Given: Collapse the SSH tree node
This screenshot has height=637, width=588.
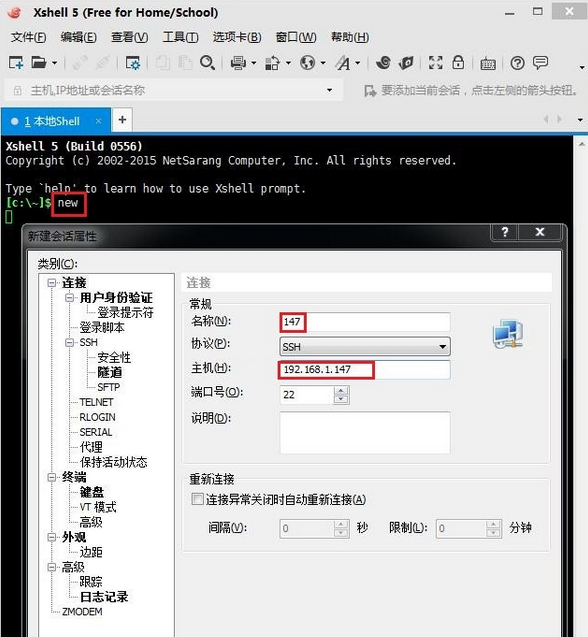Looking at the screenshot, I should coord(69,342).
